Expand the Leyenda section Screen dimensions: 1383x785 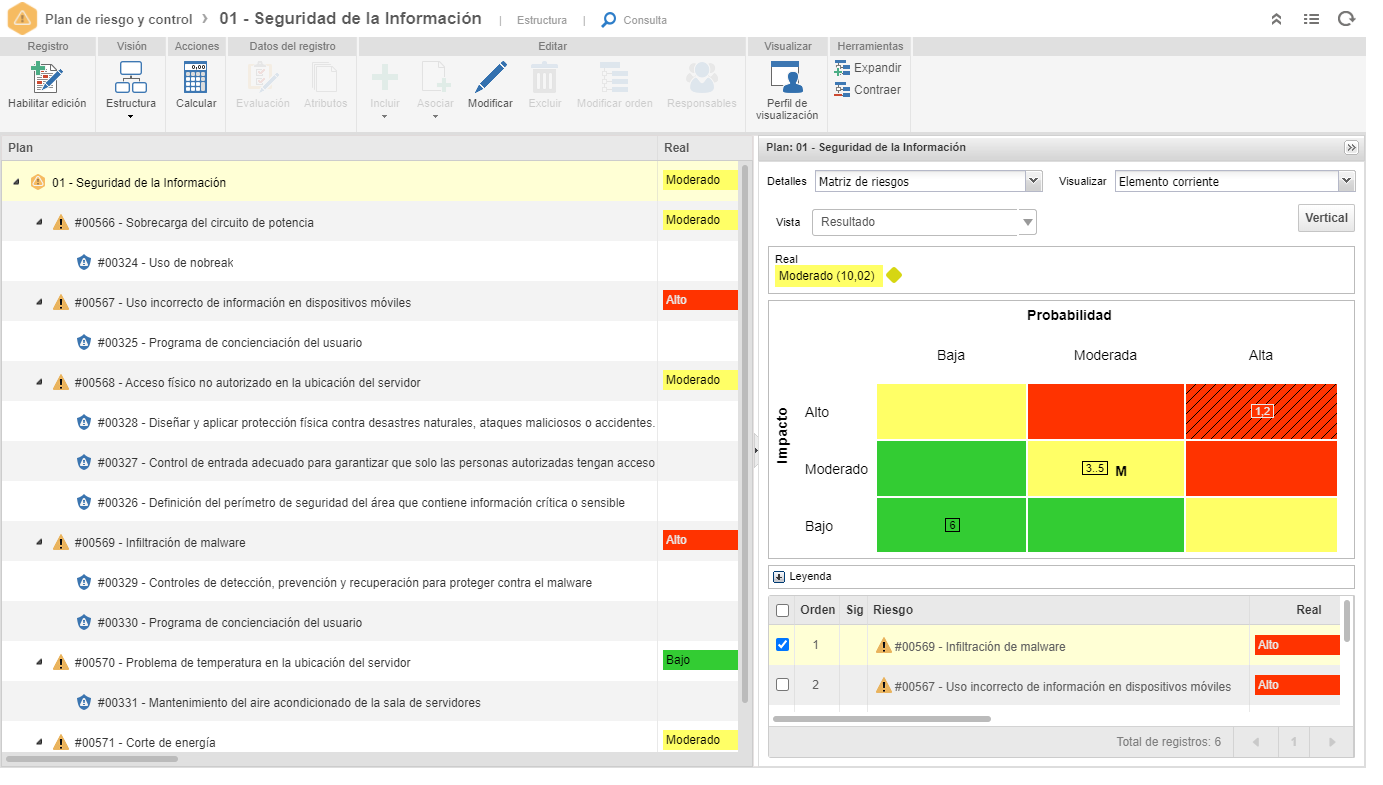(x=779, y=576)
